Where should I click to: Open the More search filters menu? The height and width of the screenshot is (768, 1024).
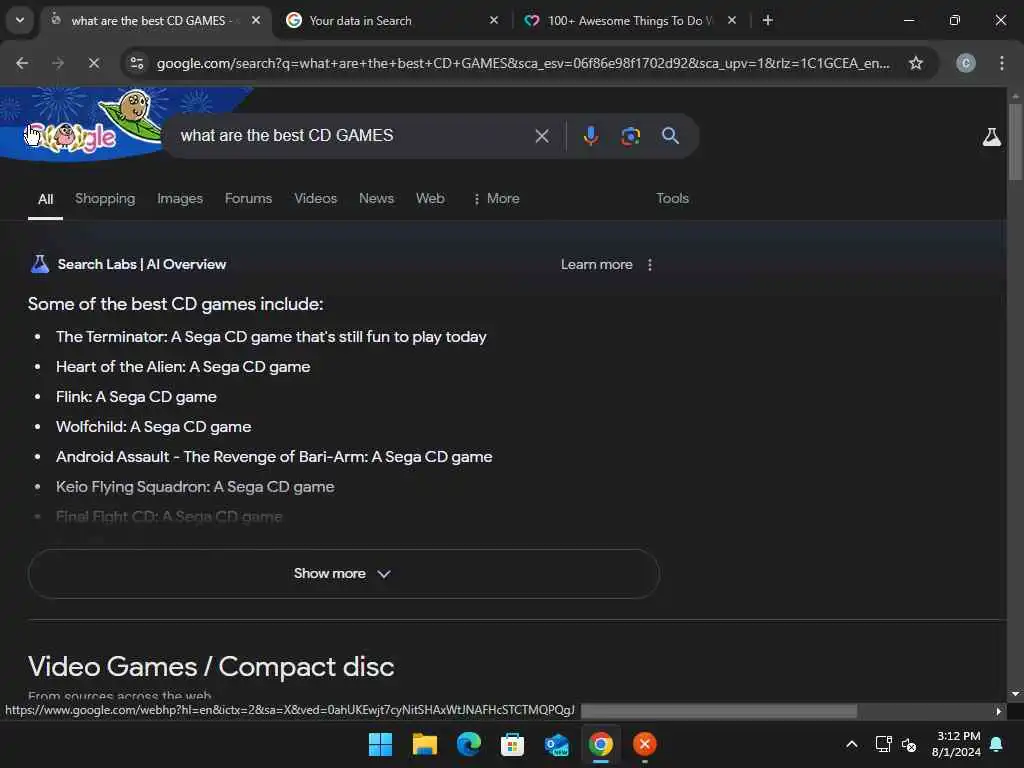(496, 199)
